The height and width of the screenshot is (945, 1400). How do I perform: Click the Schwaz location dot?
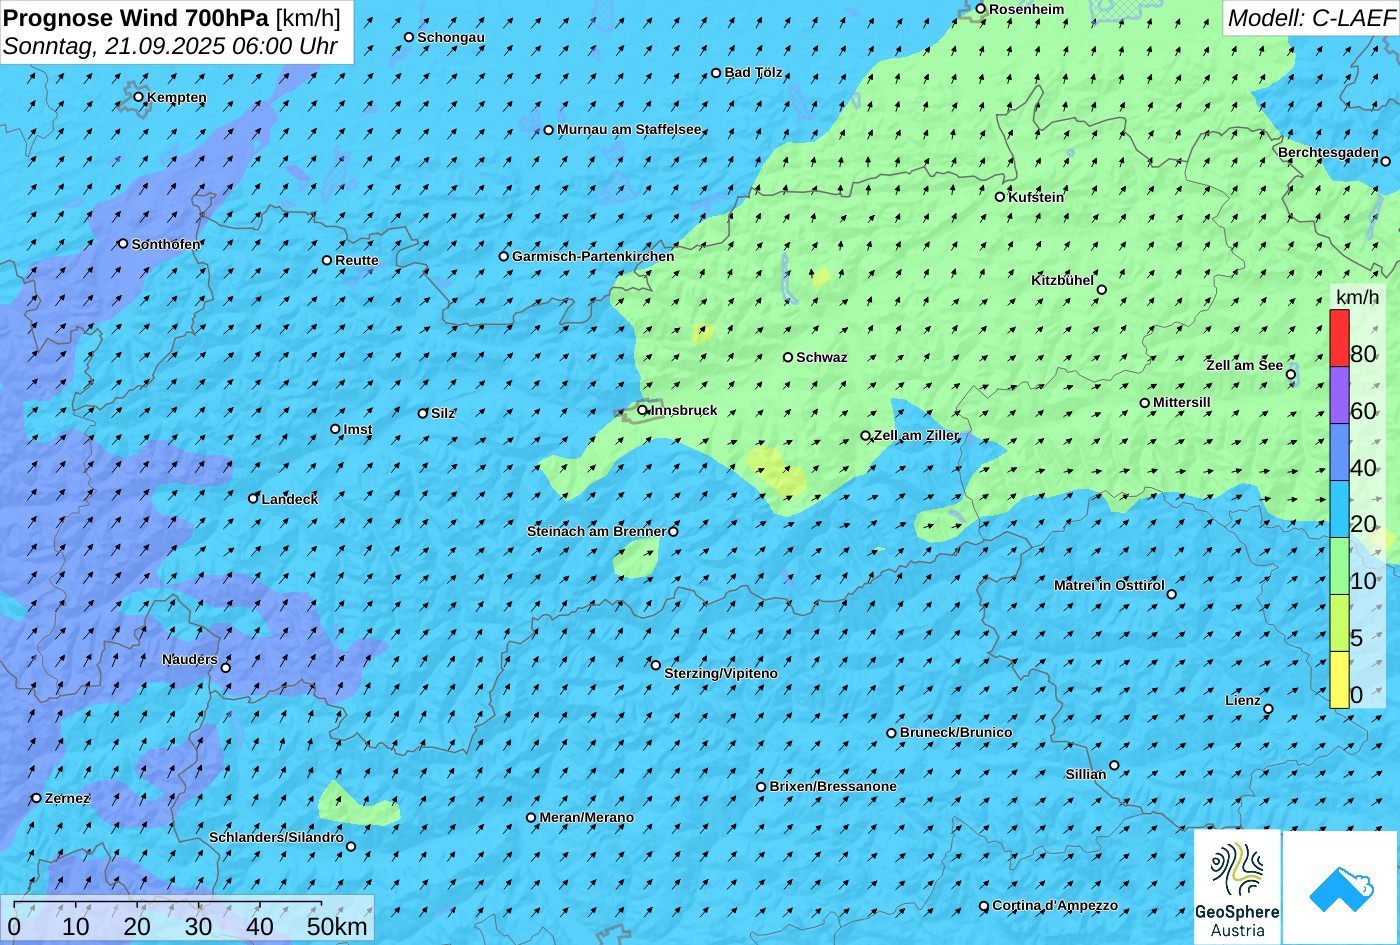(787, 357)
